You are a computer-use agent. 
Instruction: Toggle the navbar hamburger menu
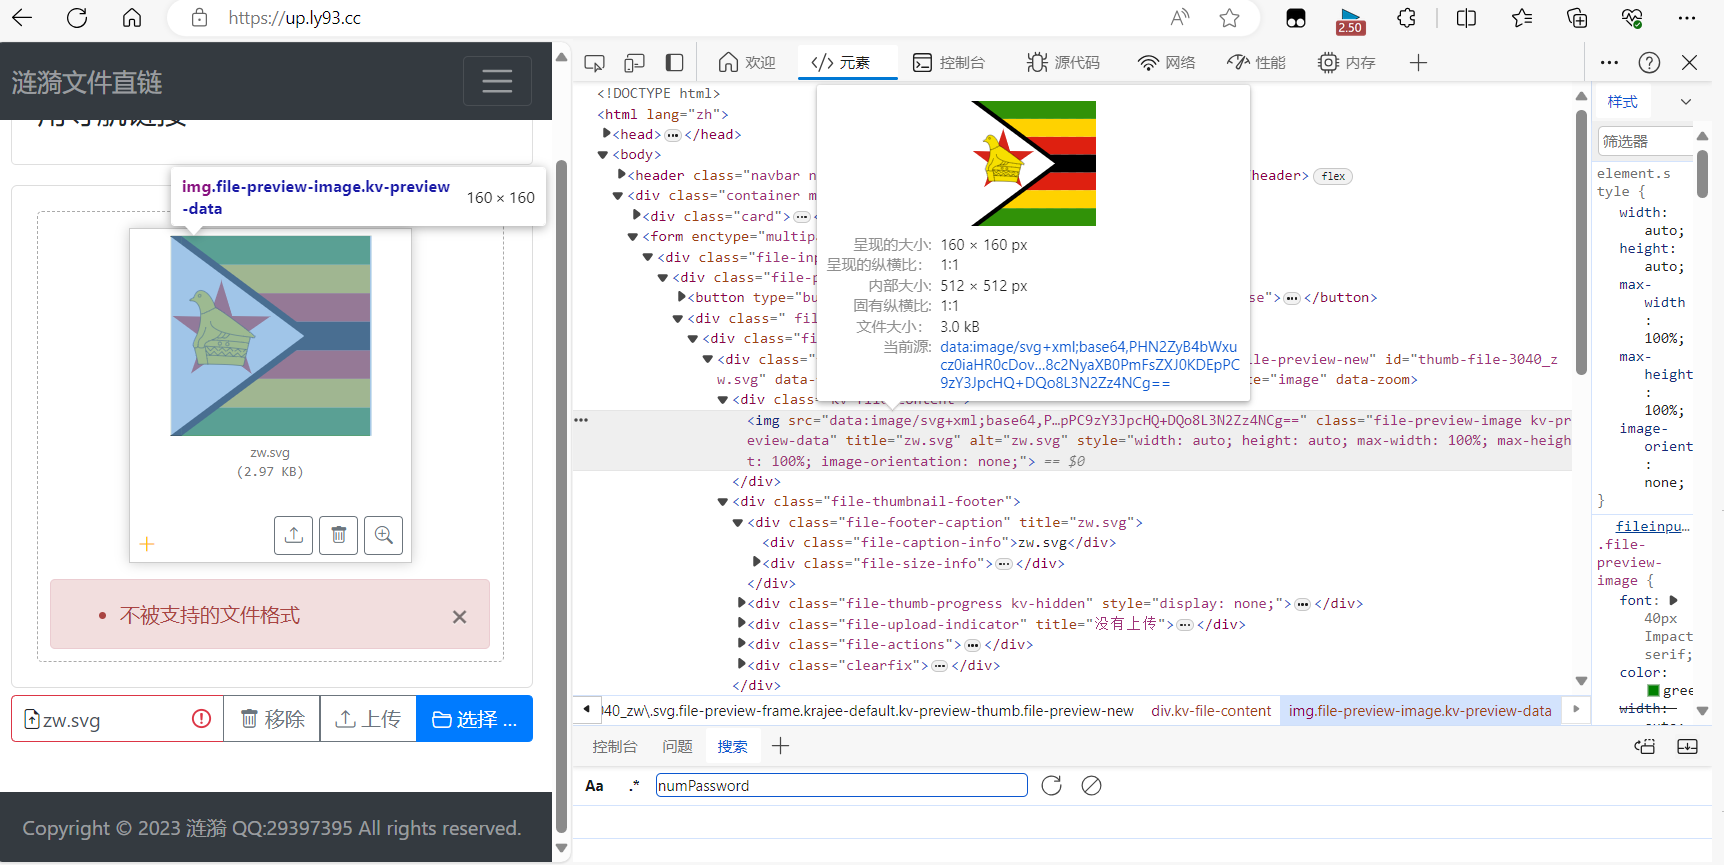(x=497, y=81)
